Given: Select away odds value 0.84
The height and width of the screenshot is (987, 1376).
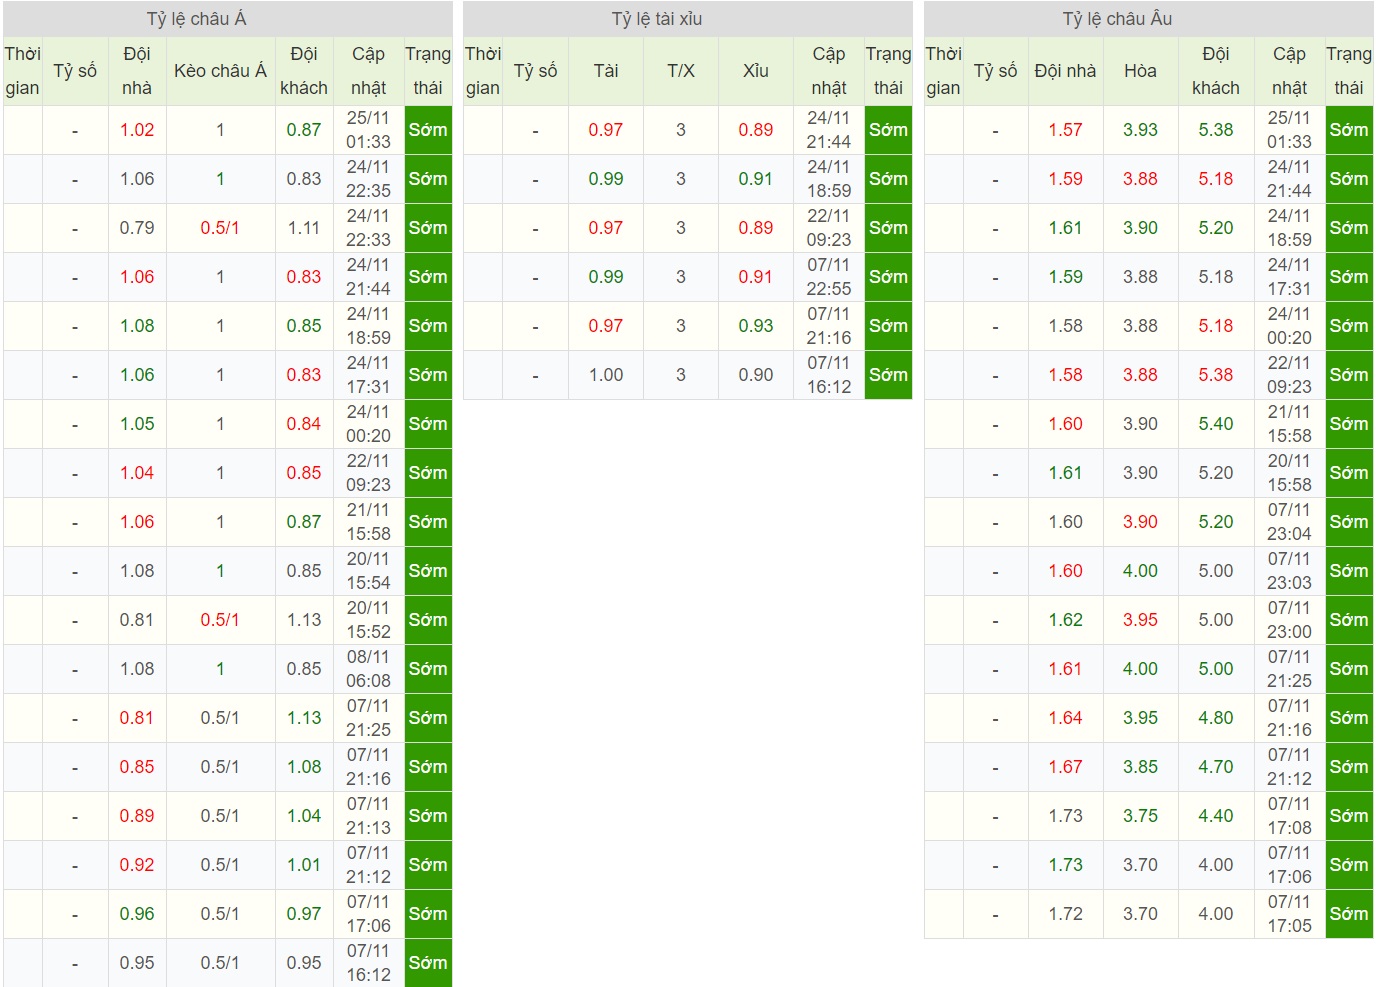Looking at the screenshot, I should click(x=304, y=424).
